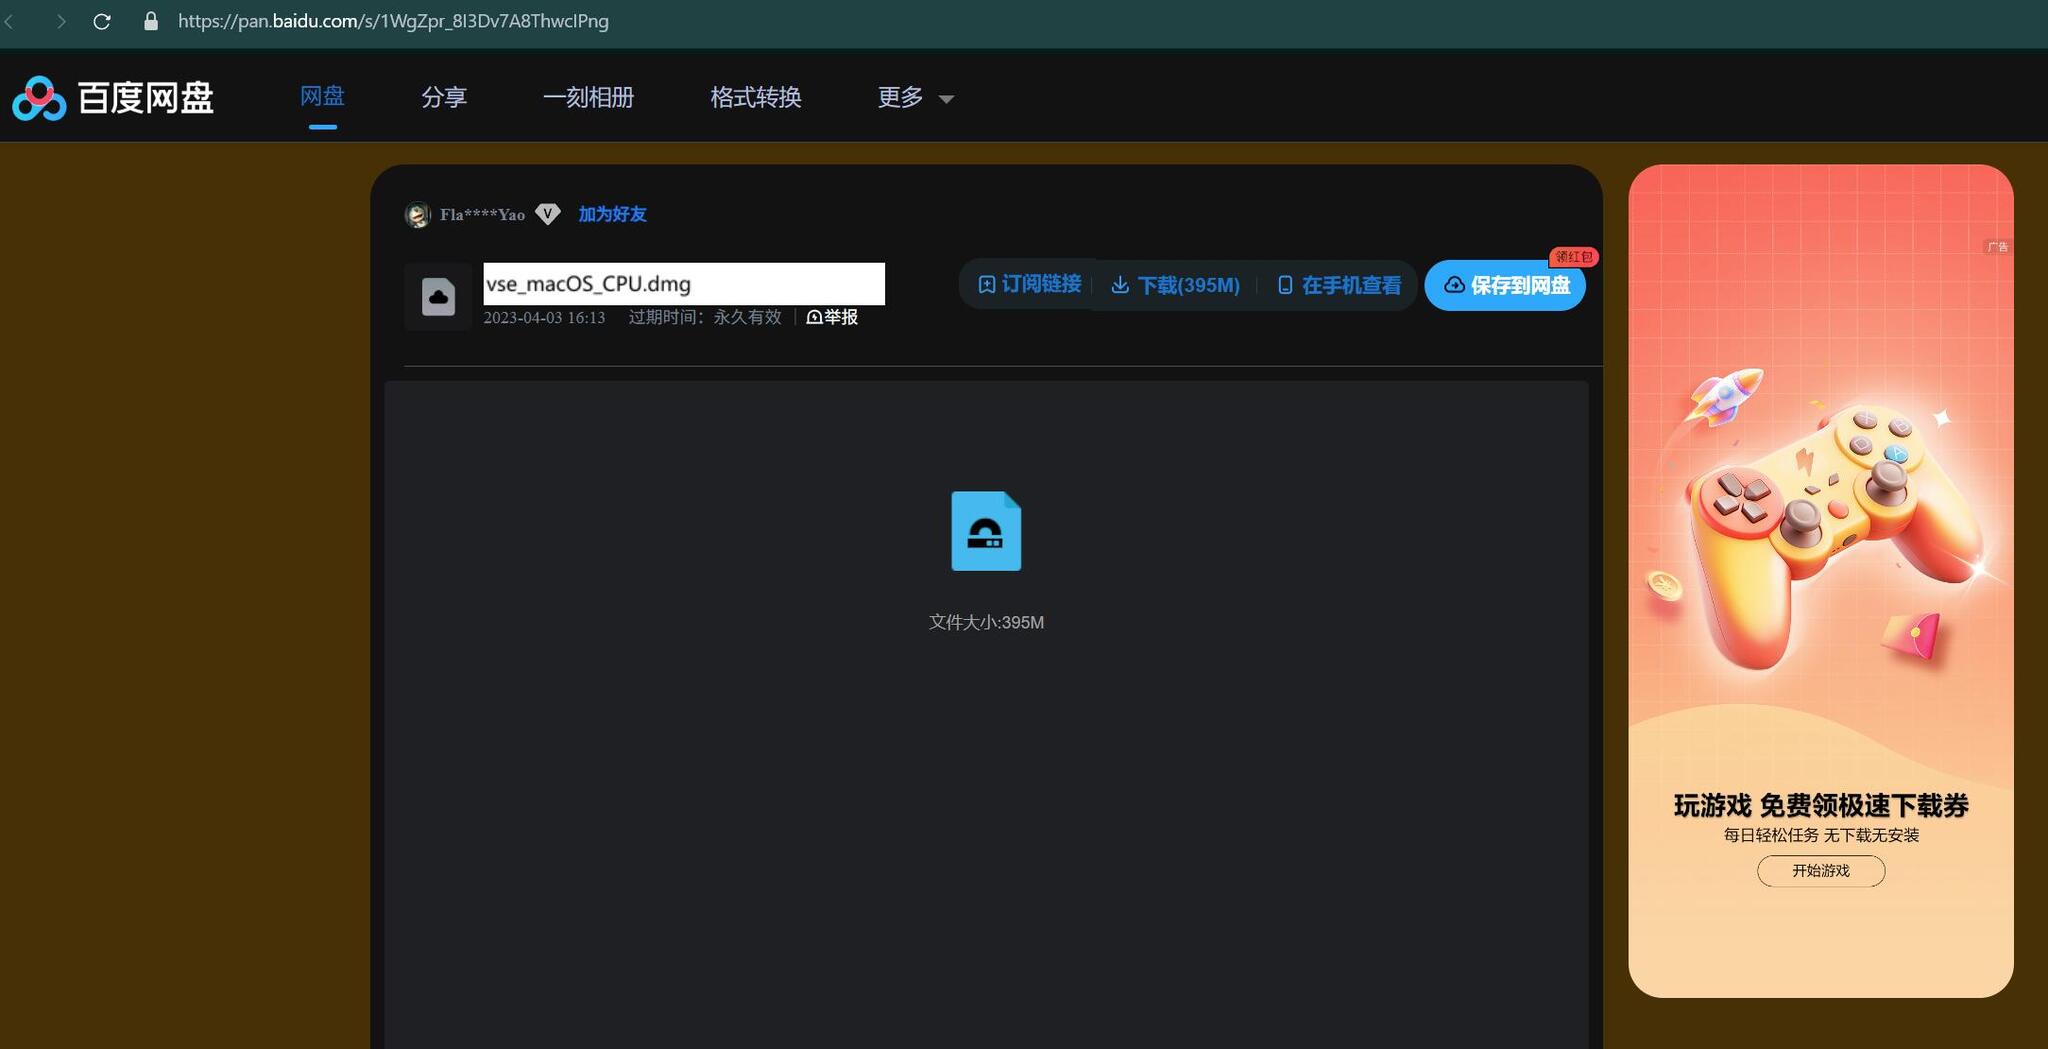Download the file via 下载(395M)
Screen dimensions: 2048x1049
[x=1175, y=286]
